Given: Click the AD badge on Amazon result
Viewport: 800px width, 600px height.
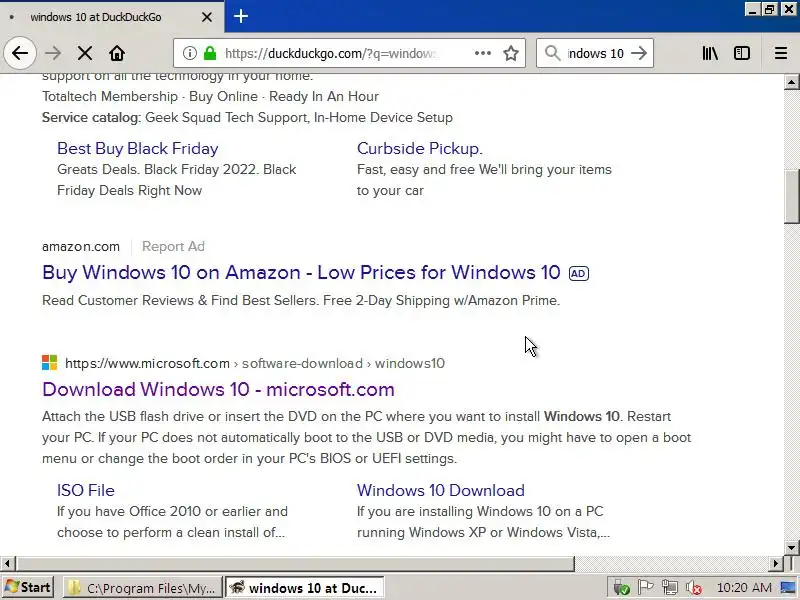Looking at the screenshot, I should [579, 273].
